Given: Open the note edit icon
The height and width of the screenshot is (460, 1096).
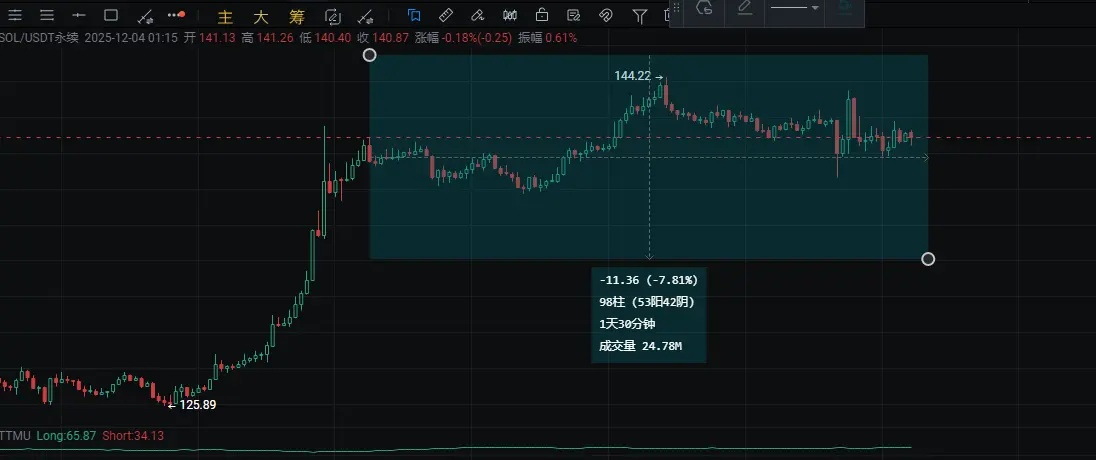Looking at the screenshot, I should tap(574, 15).
